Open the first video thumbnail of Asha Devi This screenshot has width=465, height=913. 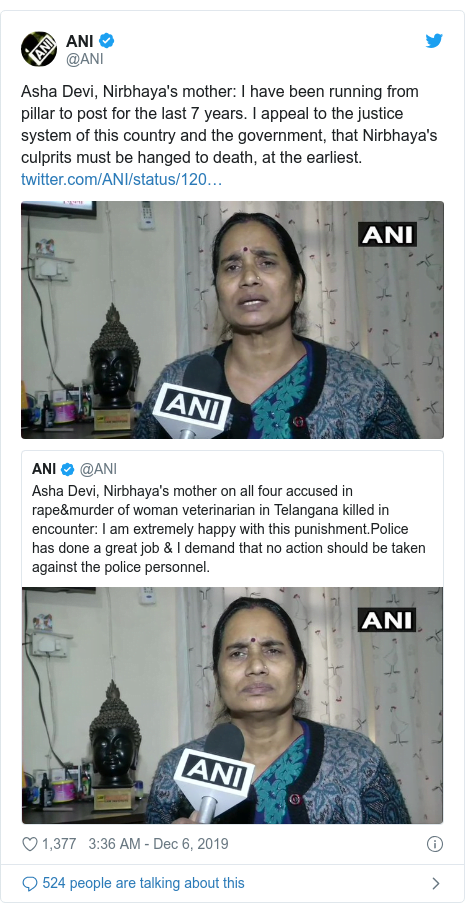tap(232, 320)
